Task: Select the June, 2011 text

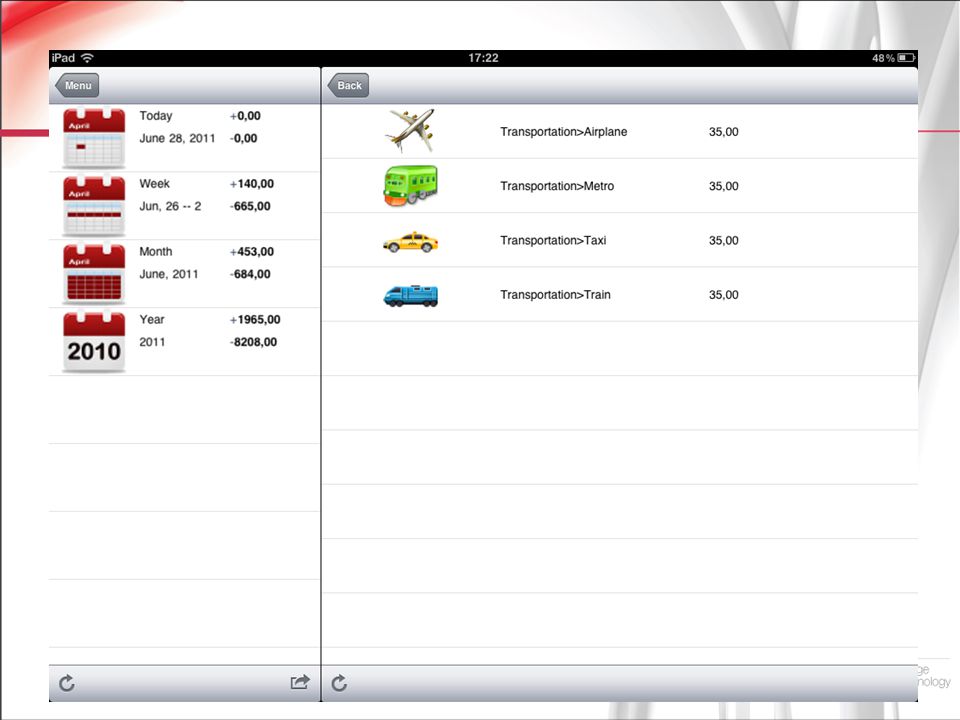Action: tap(168, 274)
